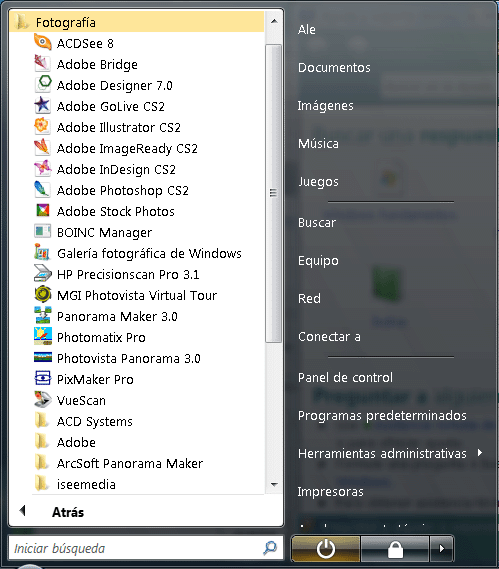The width and height of the screenshot is (499, 569).
Task: Expand Herramientas administrativas submenu arrow
Action: [480, 453]
